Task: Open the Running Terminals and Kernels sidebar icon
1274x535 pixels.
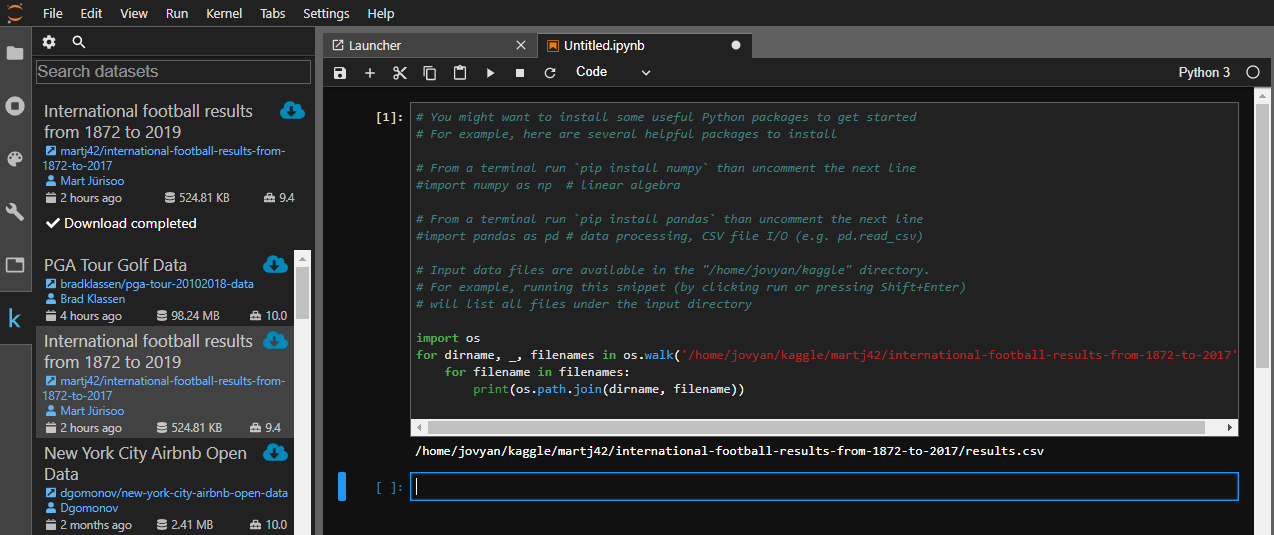Action: point(15,105)
